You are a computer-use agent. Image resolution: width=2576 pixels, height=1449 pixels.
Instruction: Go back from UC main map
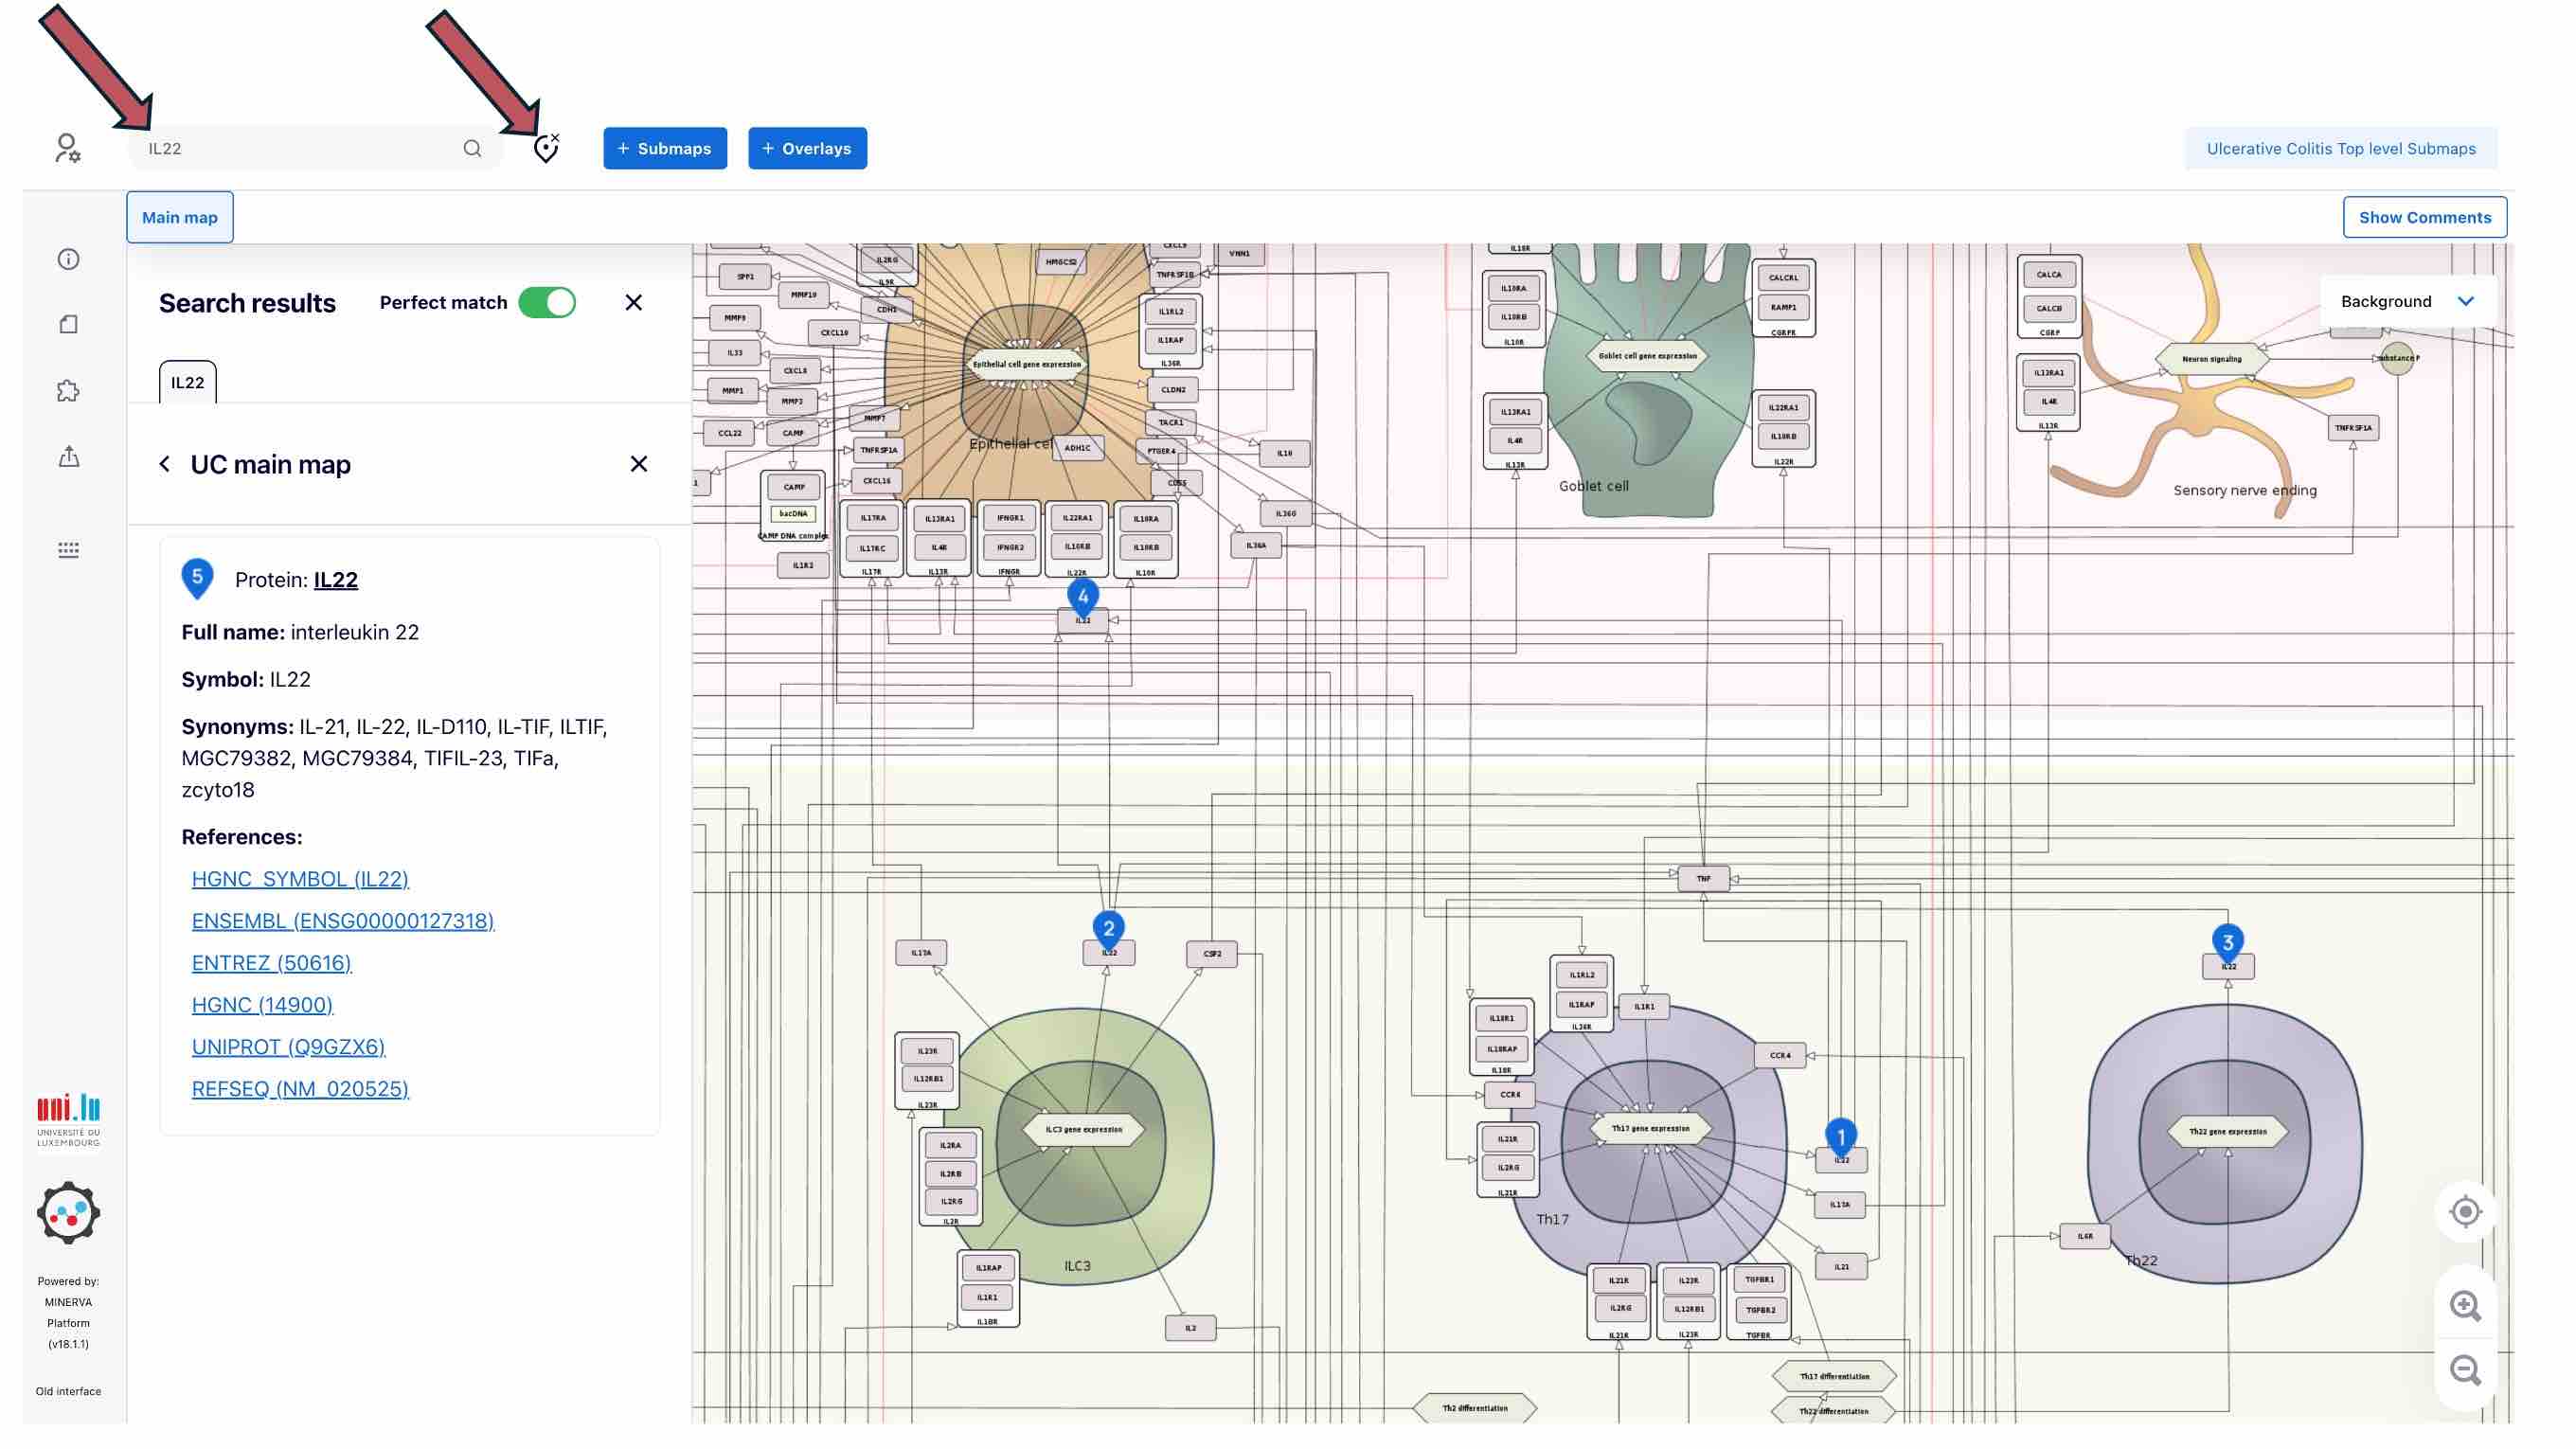click(165, 464)
